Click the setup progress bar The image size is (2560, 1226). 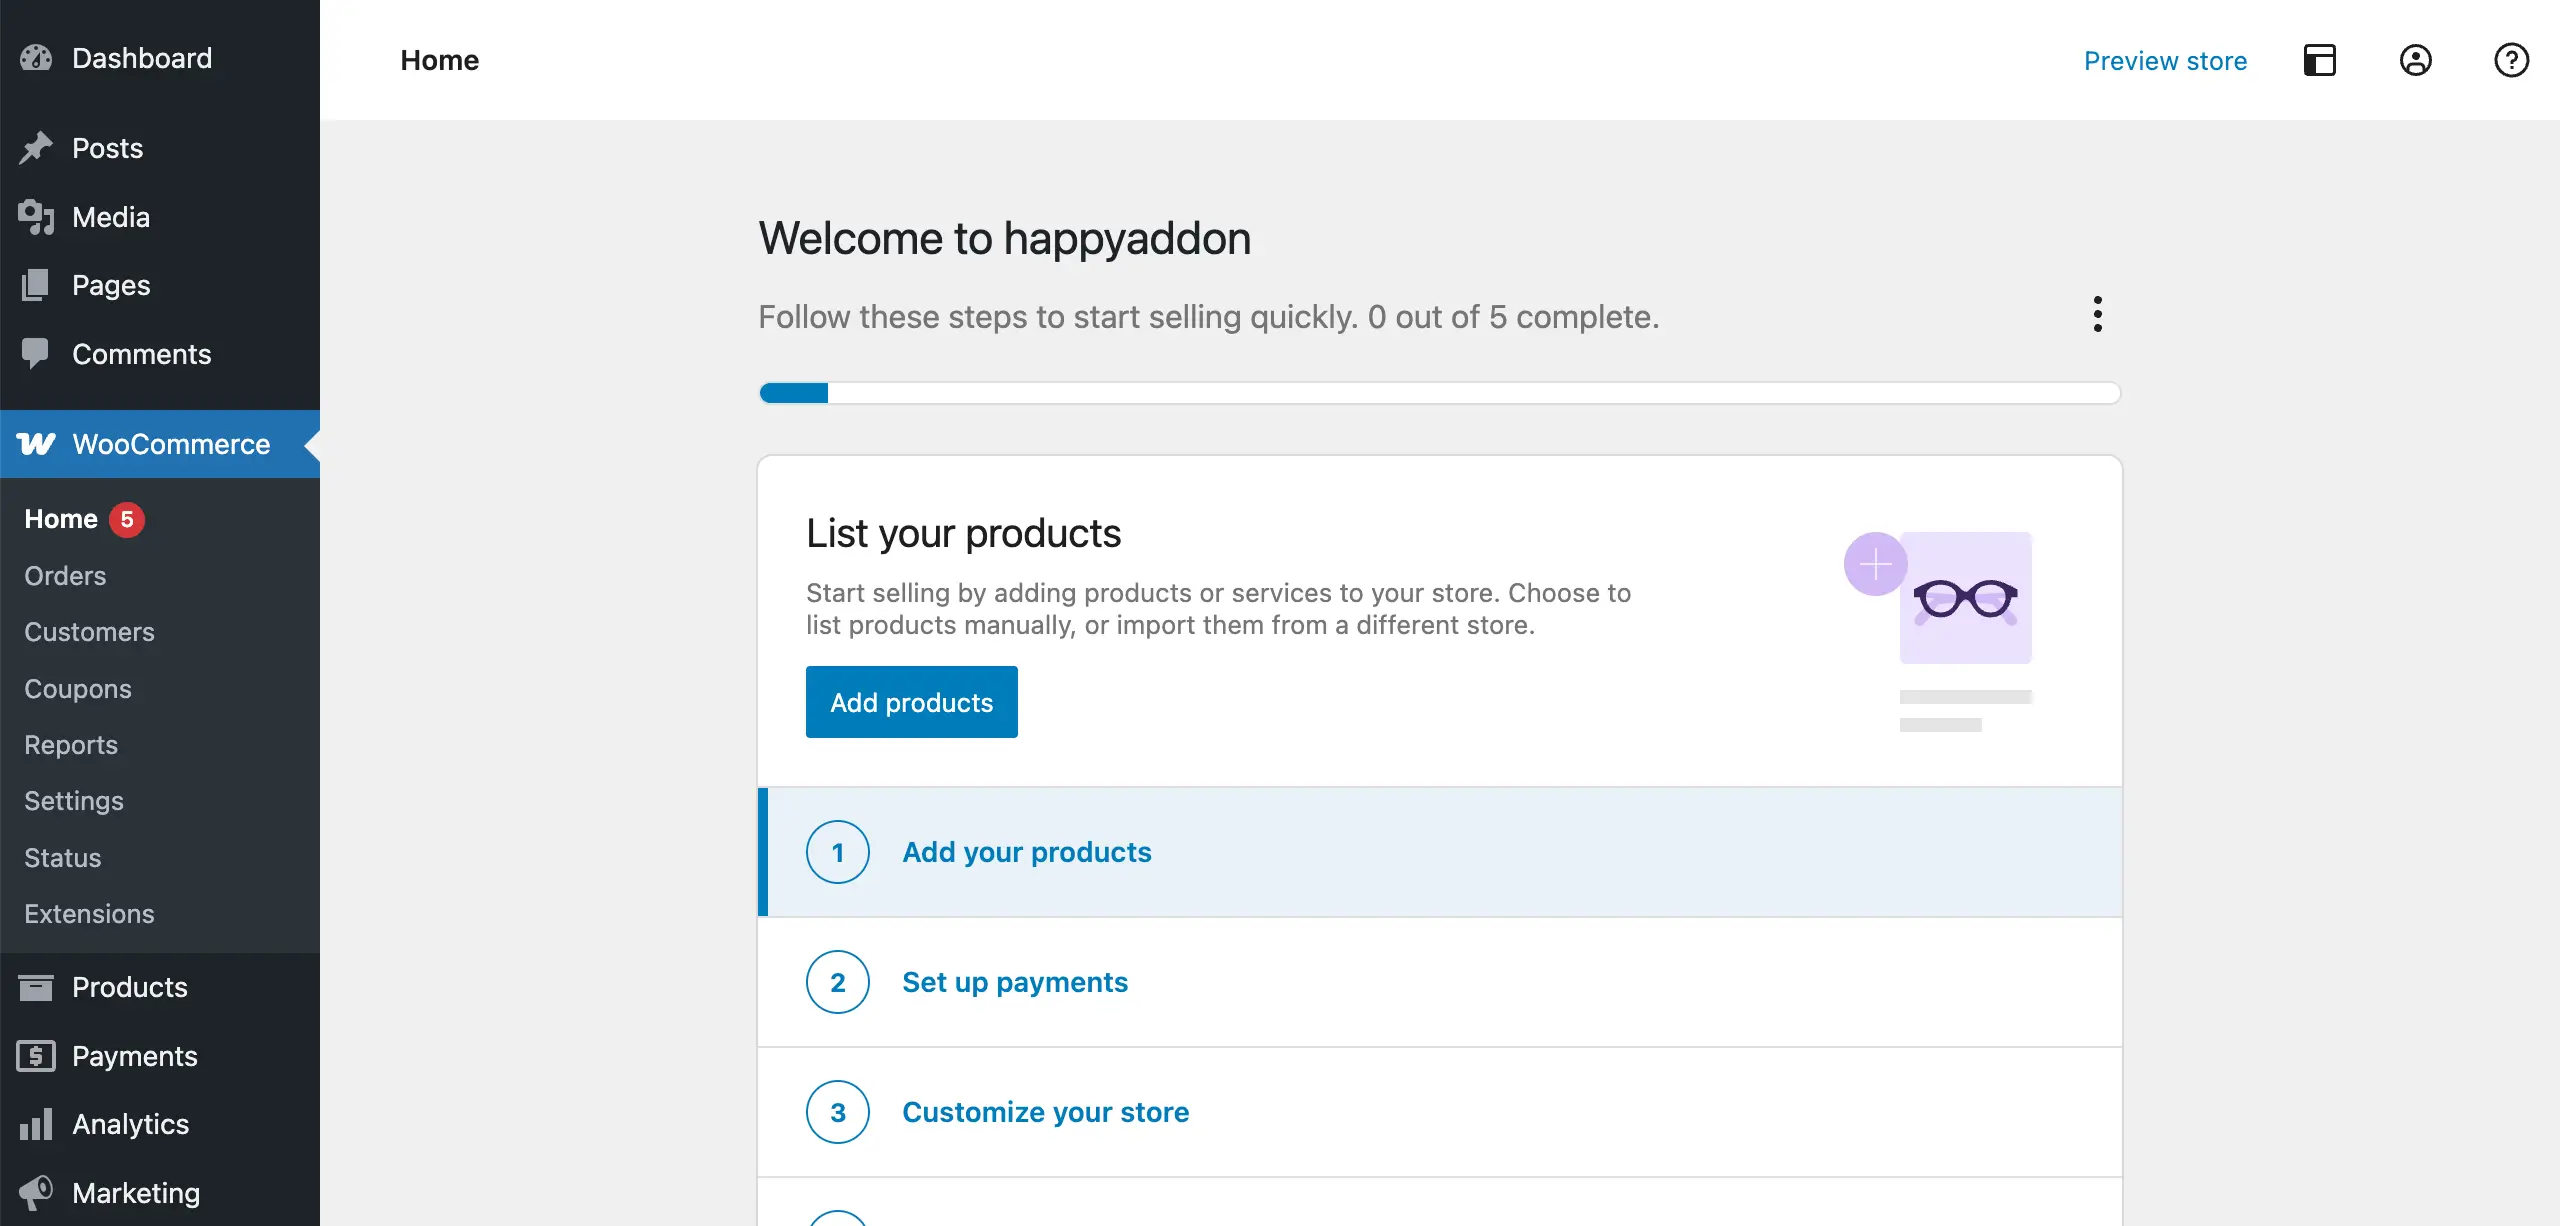coord(1440,393)
